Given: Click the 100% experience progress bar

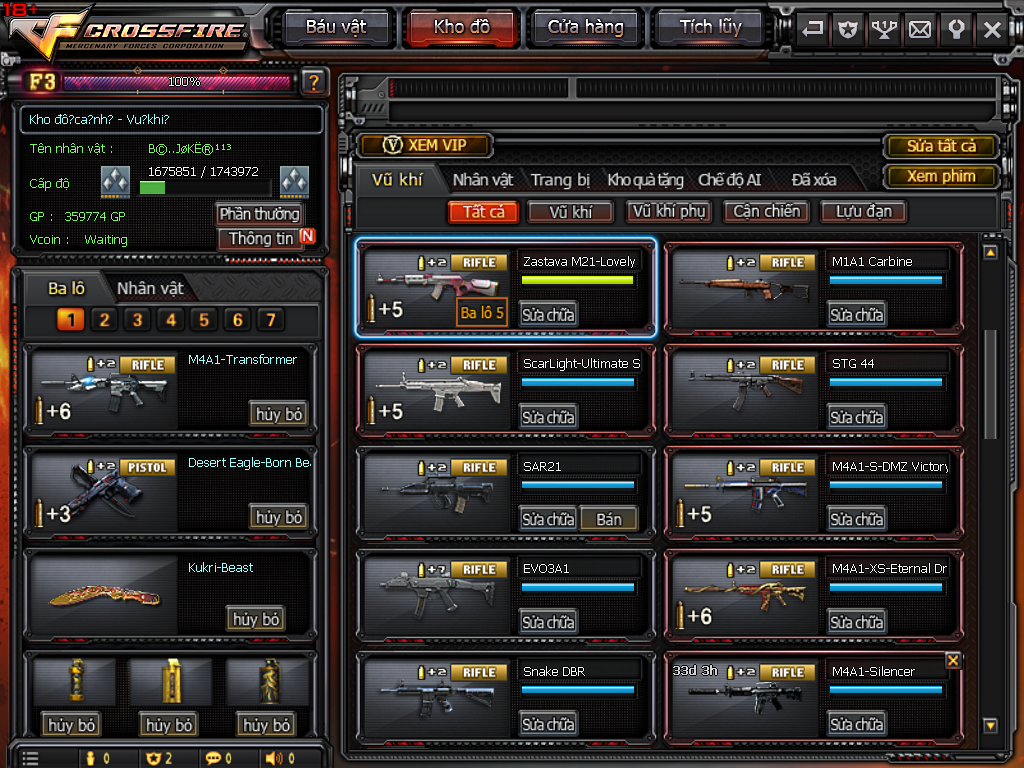Looking at the screenshot, I should tap(176, 82).
